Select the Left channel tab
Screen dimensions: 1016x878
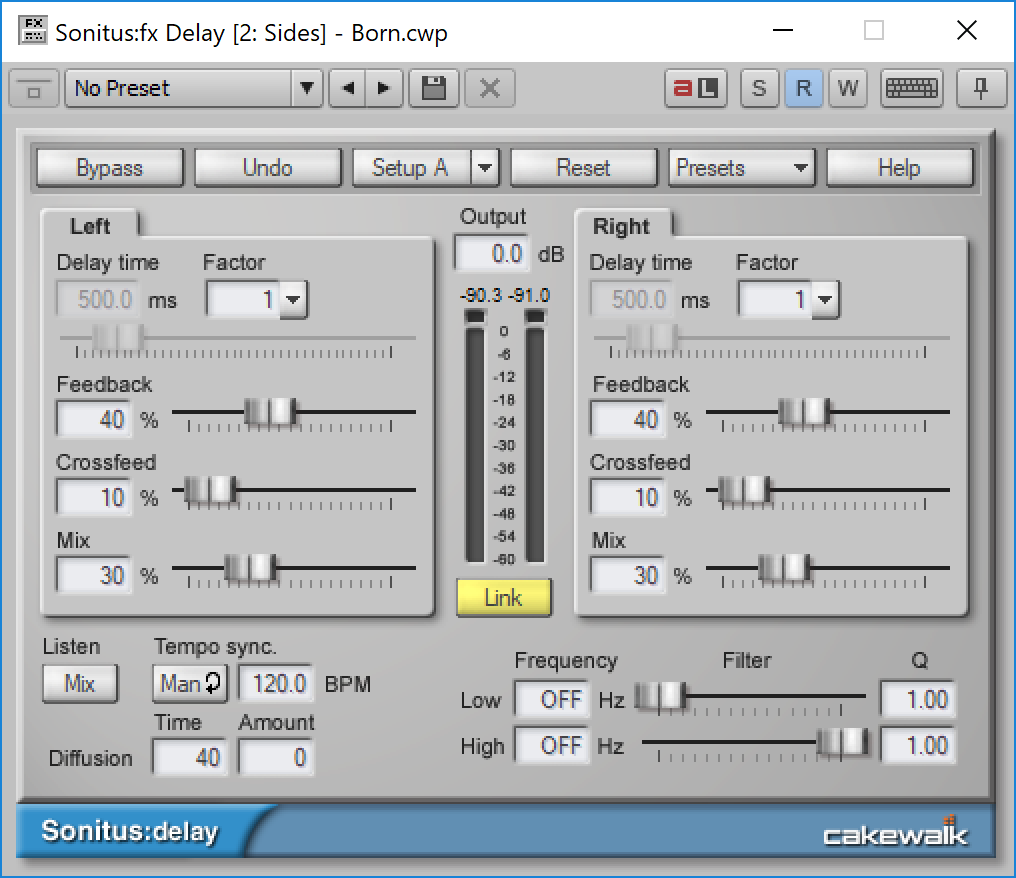pos(89,225)
